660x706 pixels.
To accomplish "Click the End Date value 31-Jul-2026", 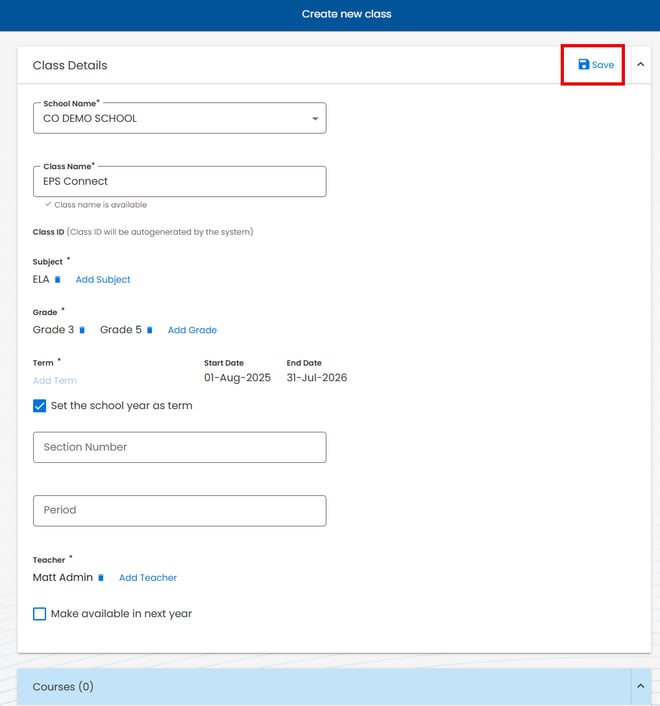I will point(316,378).
